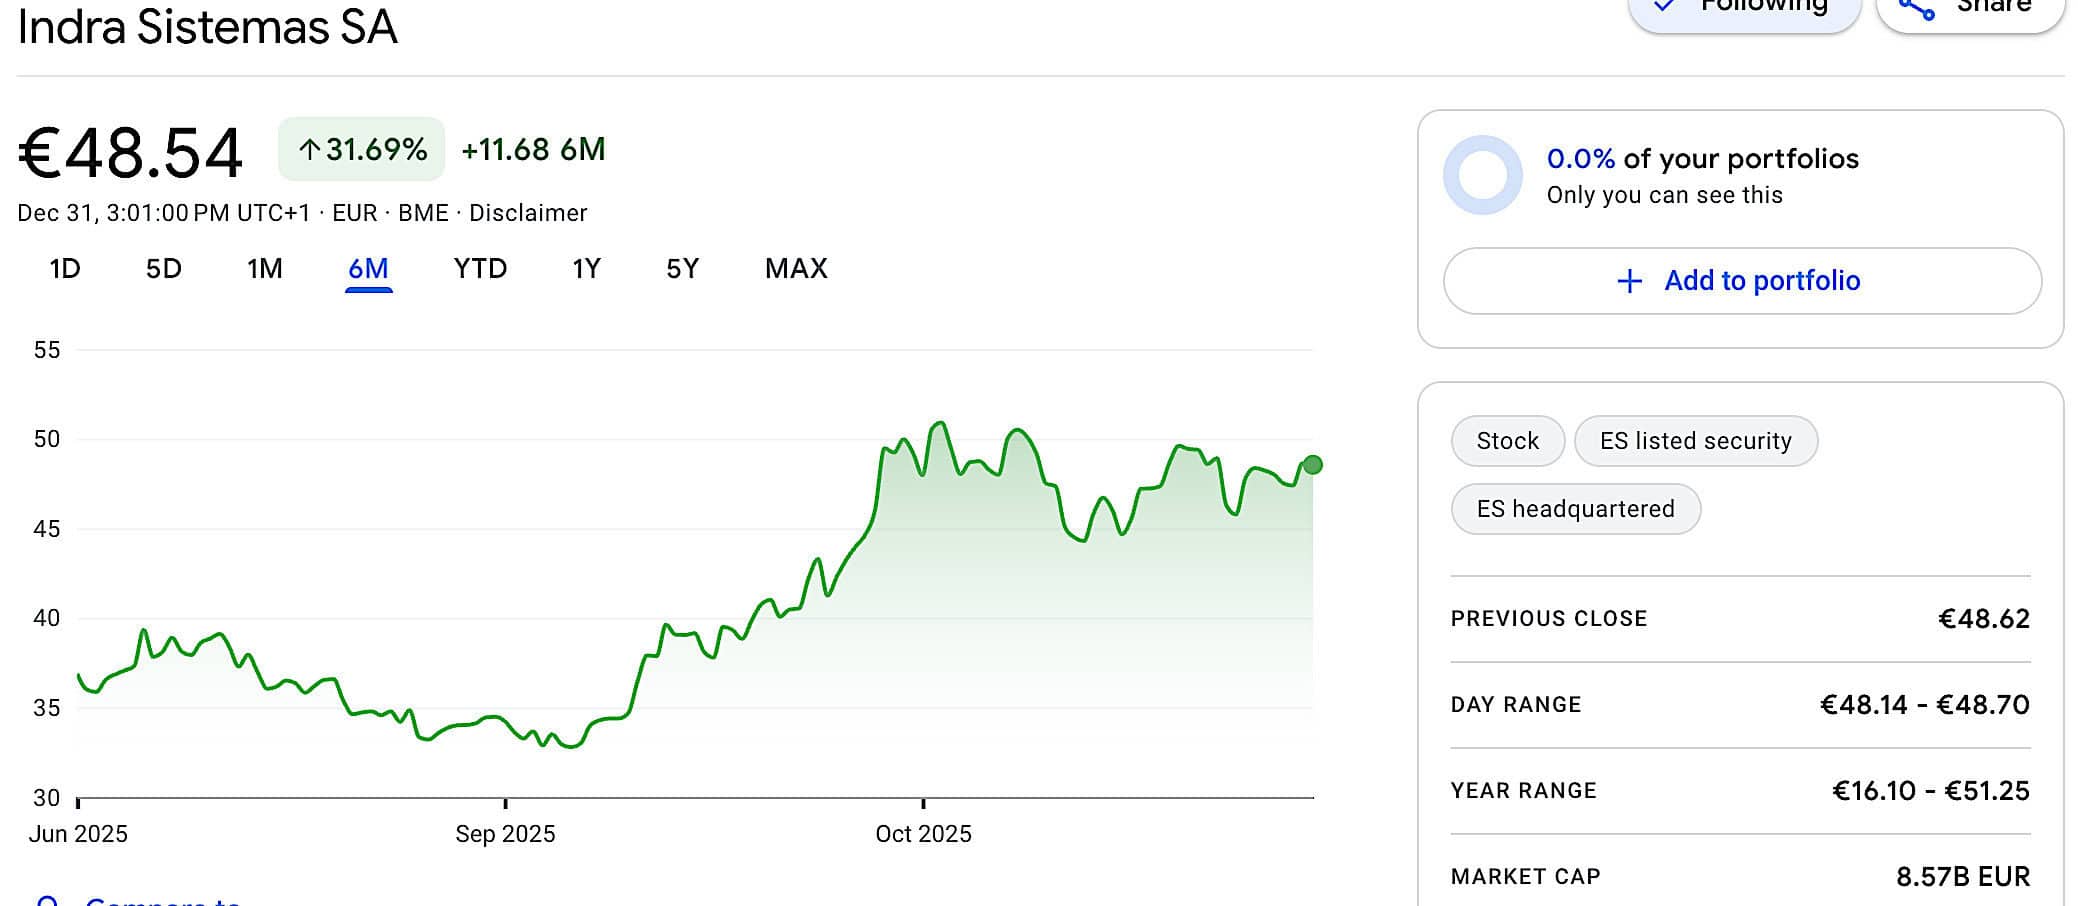This screenshot has height=906, width=2078.
Task: Click the Indra Sistemas SA title
Action: click(208, 27)
